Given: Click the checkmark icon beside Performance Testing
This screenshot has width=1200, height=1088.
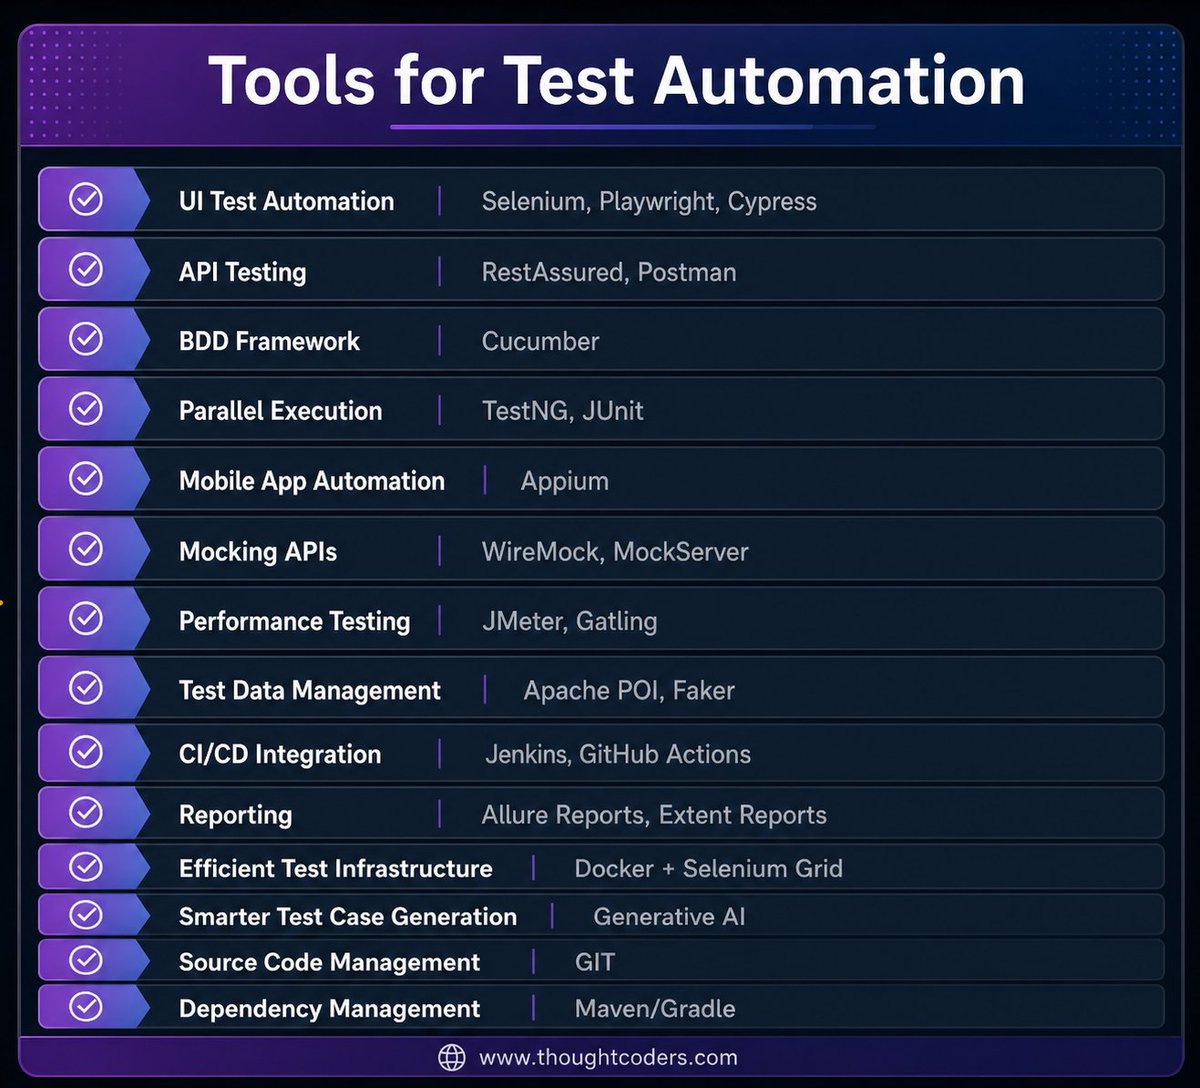Looking at the screenshot, I should coord(86,619).
